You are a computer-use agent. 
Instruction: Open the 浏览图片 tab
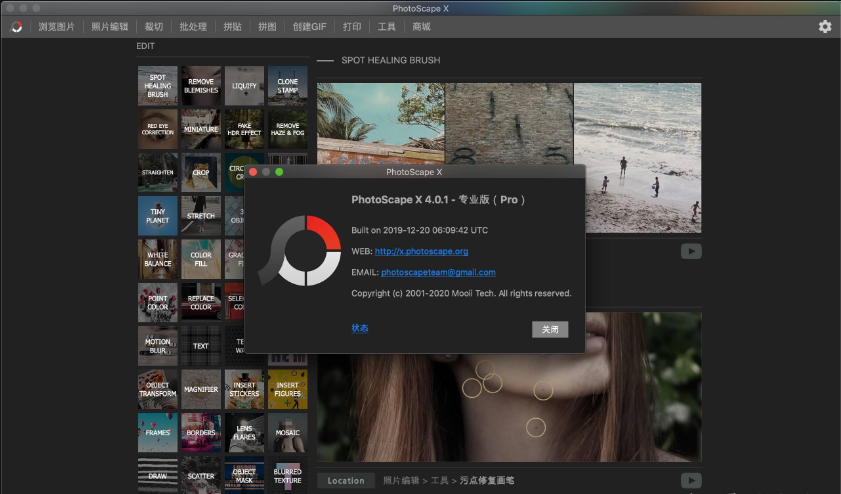tap(56, 27)
